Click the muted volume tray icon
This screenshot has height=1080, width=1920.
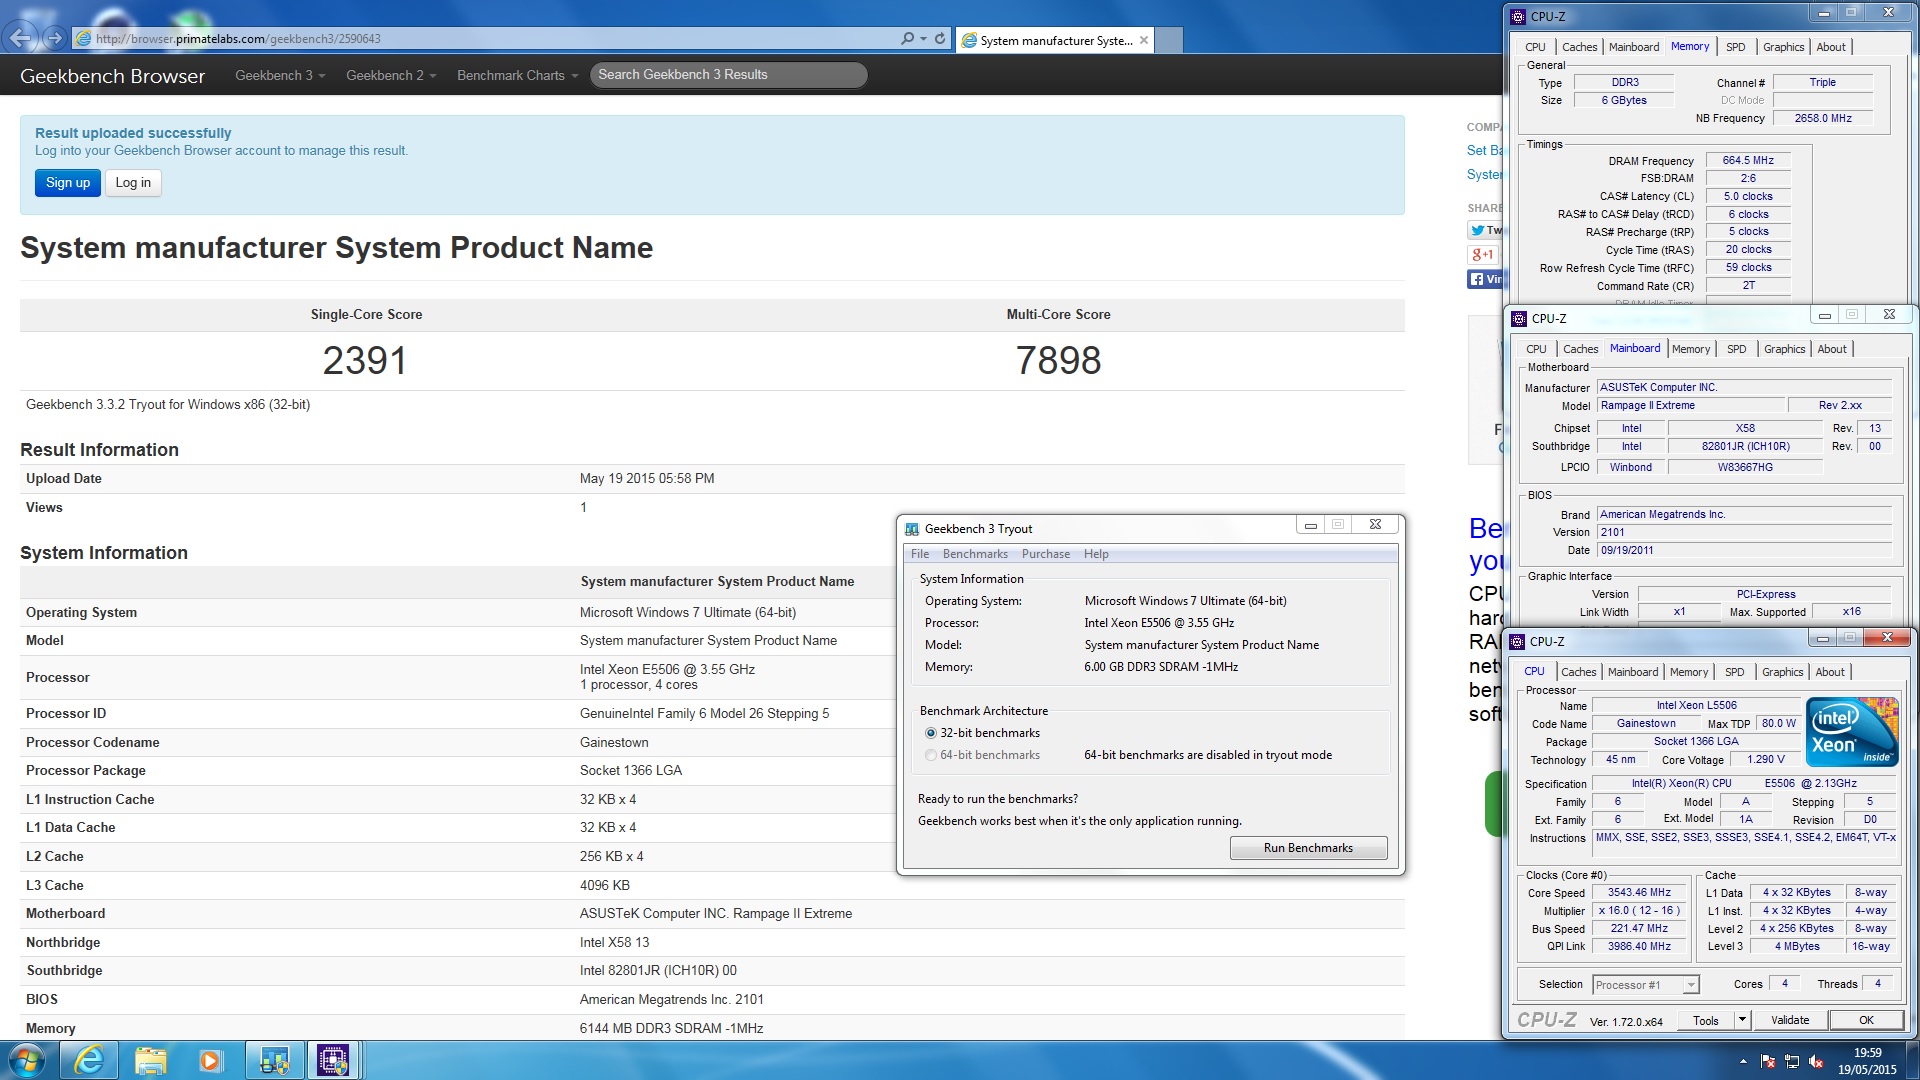tap(1816, 1061)
